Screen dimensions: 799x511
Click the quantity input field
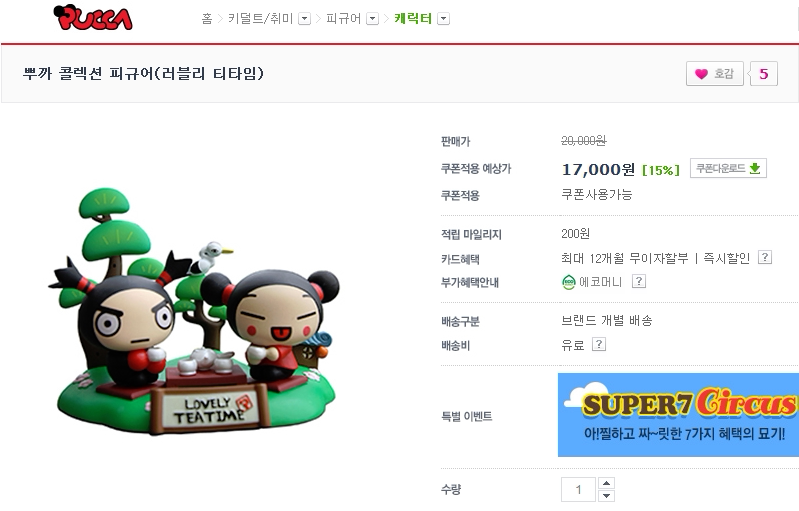[578, 490]
